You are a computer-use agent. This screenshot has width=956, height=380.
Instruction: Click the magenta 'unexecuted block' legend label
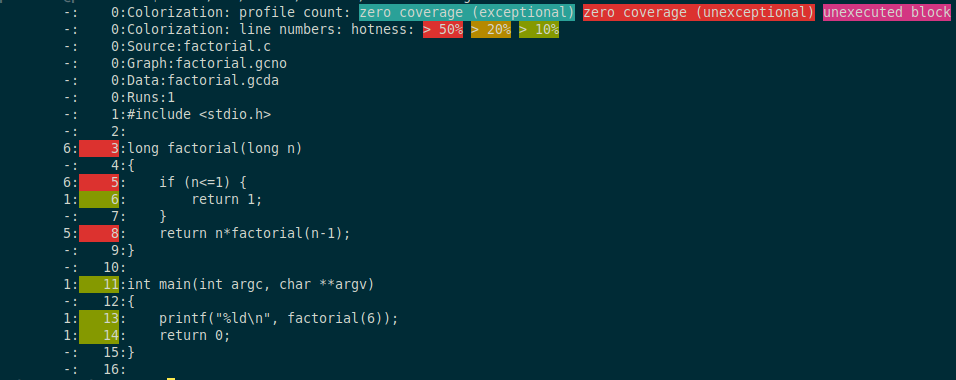(888, 12)
